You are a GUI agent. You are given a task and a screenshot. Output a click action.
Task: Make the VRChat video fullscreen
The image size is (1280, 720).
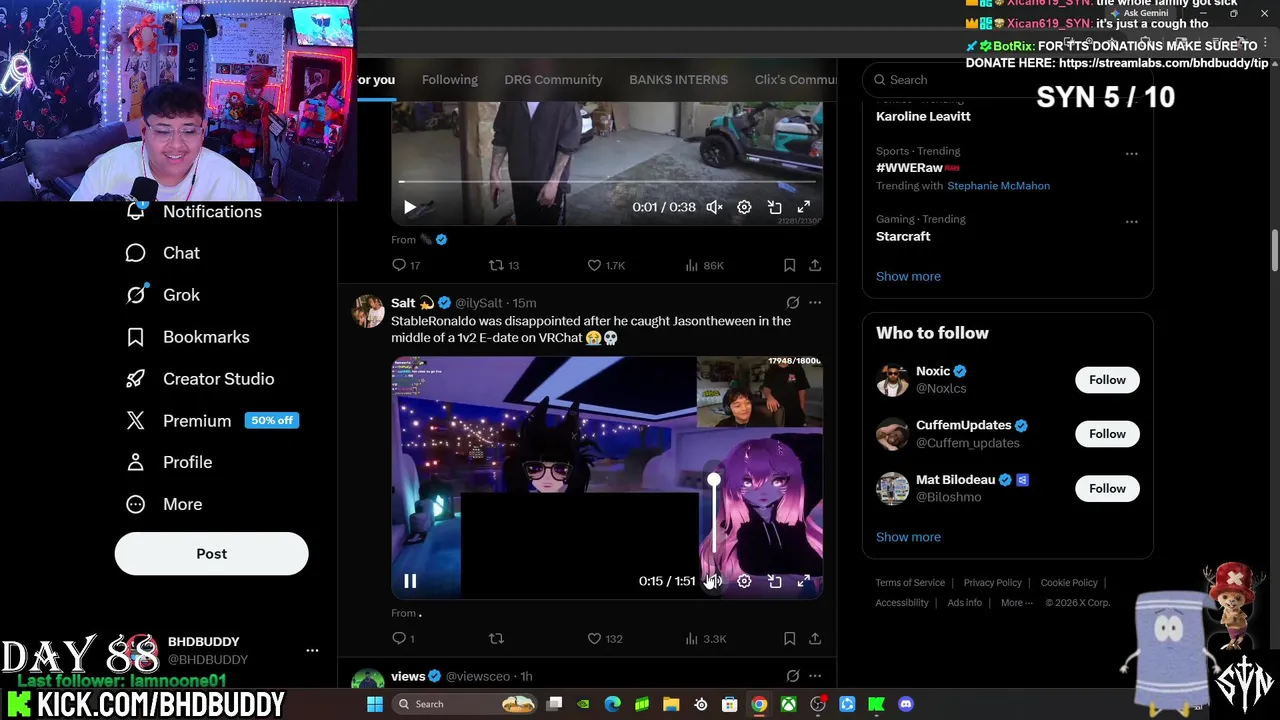[x=803, y=581]
